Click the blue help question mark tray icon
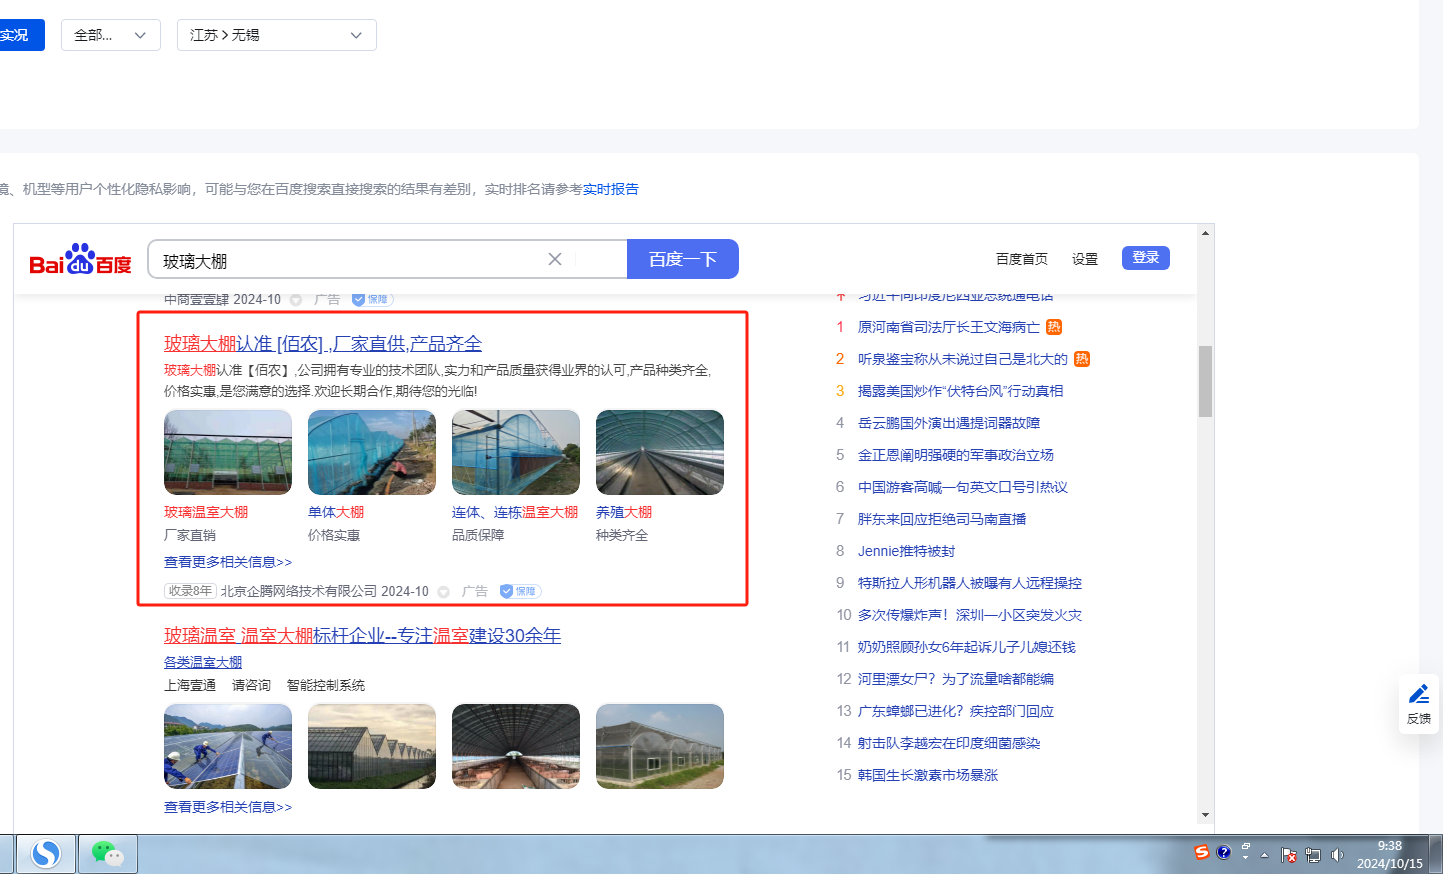The height and width of the screenshot is (874, 1443). (1223, 852)
